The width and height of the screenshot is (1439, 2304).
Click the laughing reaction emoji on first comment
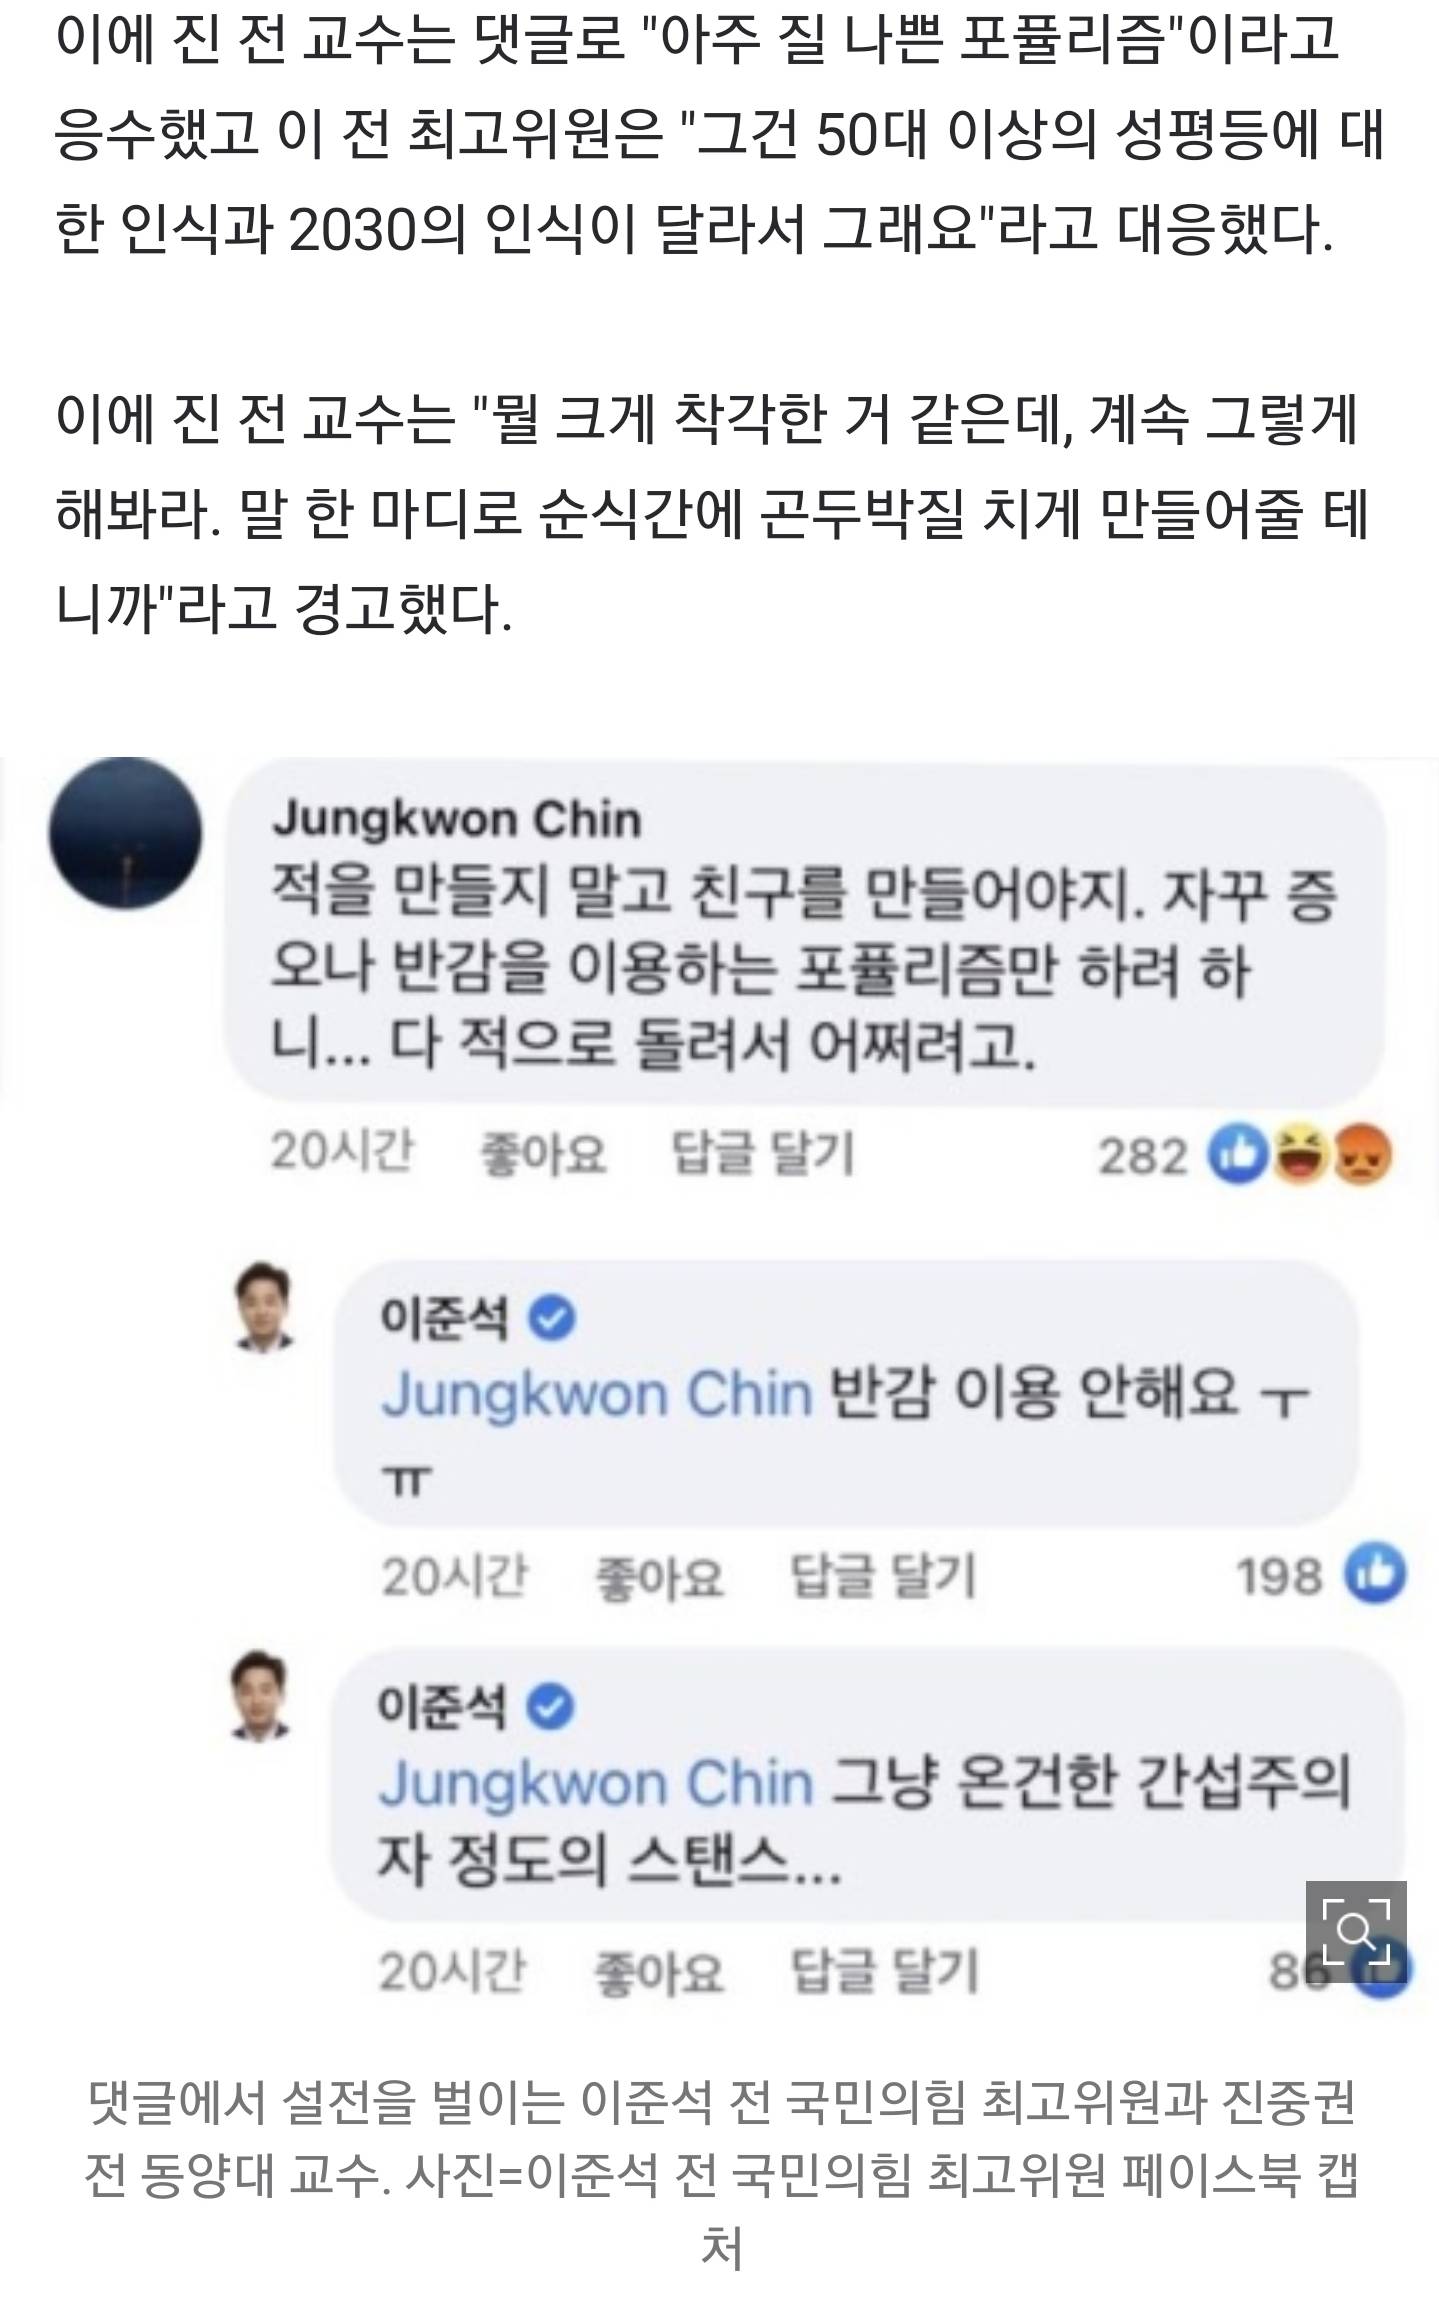[1300, 1156]
